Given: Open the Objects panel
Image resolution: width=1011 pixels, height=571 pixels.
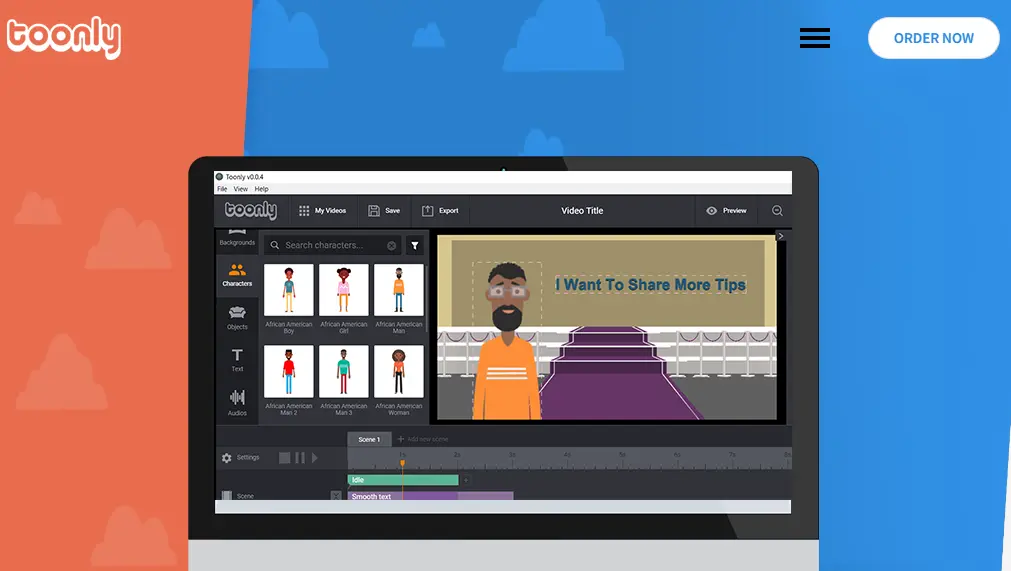Looking at the screenshot, I should point(237,317).
